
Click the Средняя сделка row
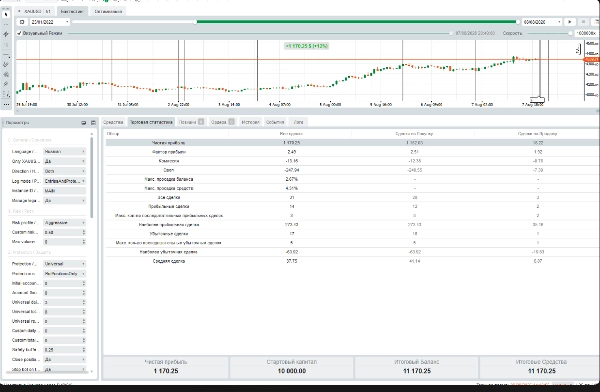352,261
